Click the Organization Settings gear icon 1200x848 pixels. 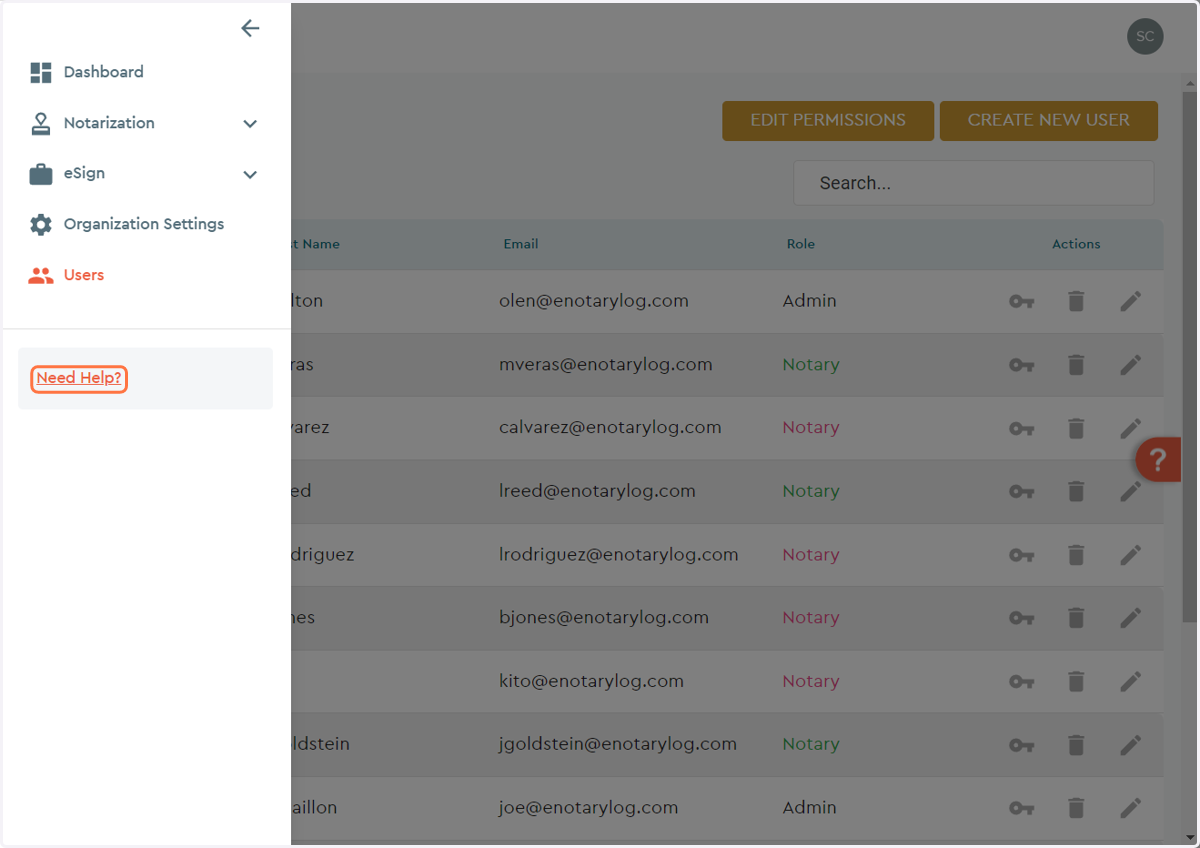tap(41, 224)
